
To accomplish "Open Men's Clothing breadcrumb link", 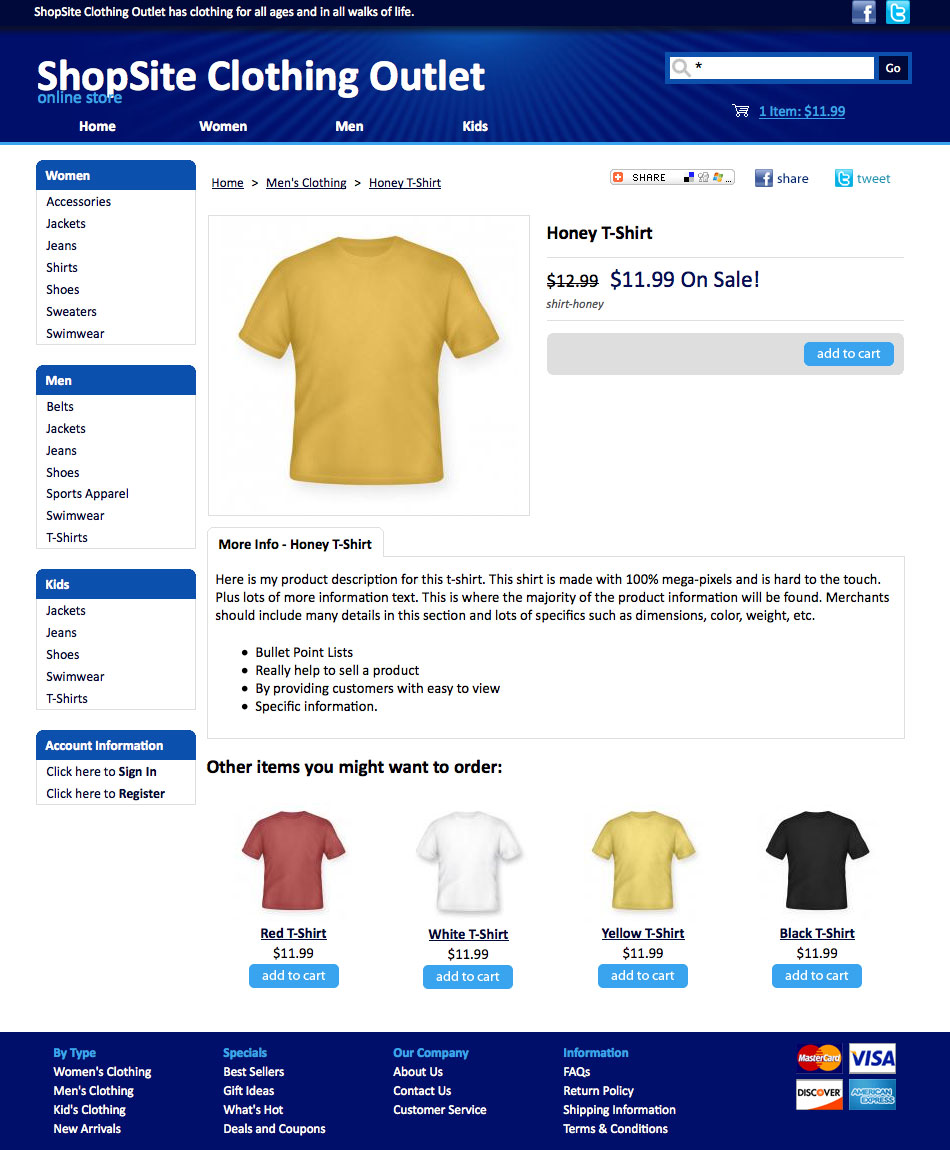I will point(306,183).
